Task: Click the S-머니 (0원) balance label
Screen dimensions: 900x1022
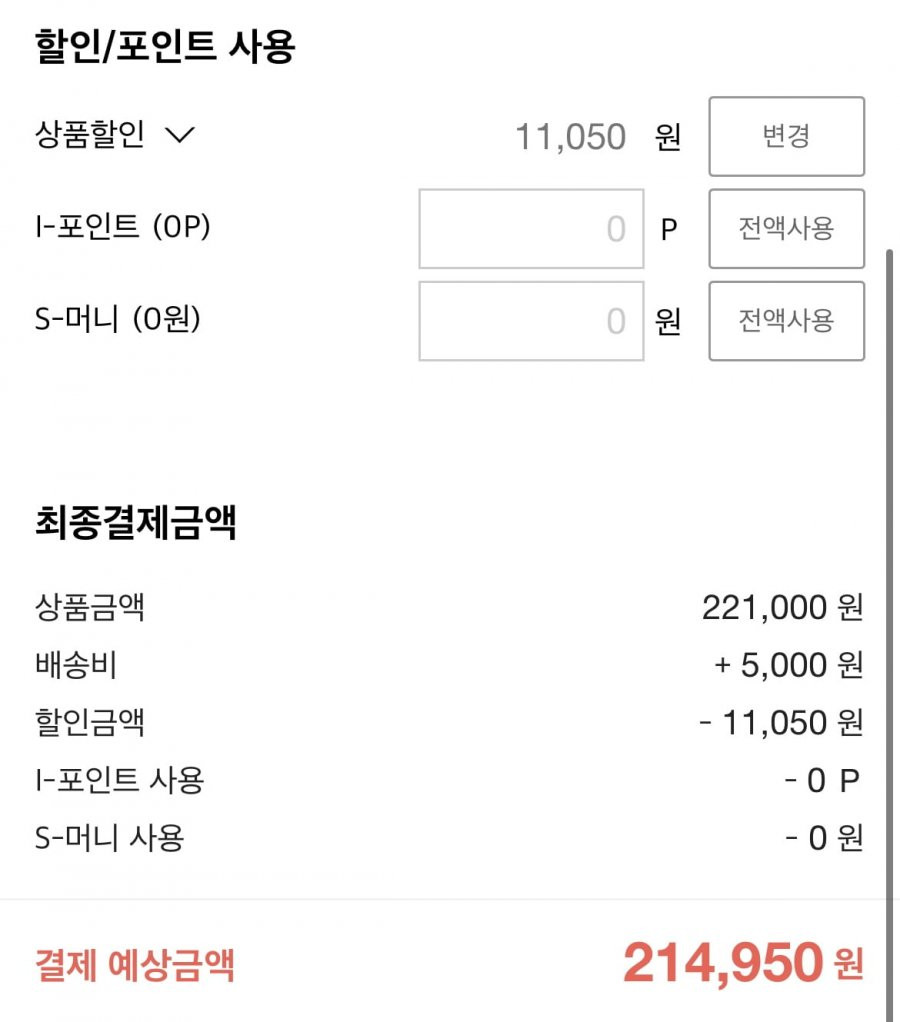Action: click(x=117, y=319)
